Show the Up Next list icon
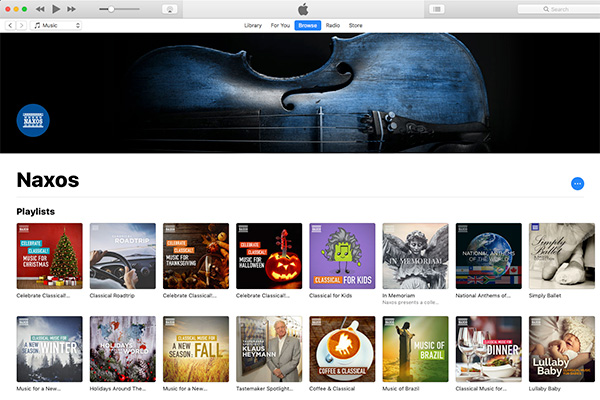The height and width of the screenshot is (400, 600). coord(437,9)
